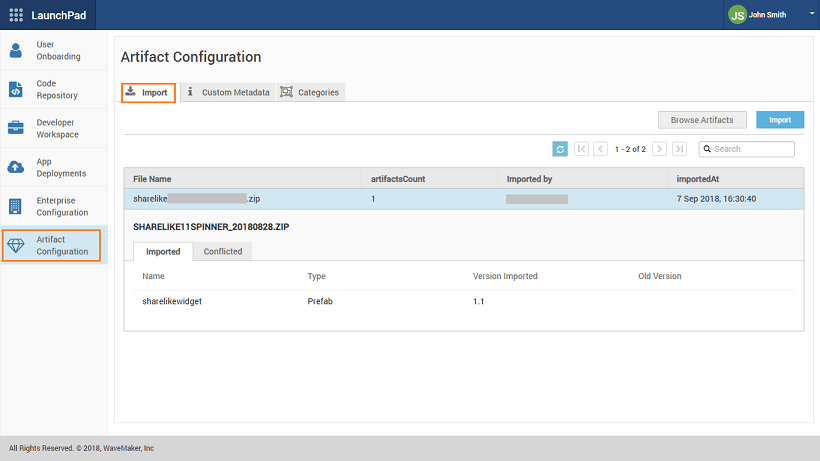The width and height of the screenshot is (820, 461).
Task: Click the User Onboarding sidebar icon
Action: tap(16, 50)
